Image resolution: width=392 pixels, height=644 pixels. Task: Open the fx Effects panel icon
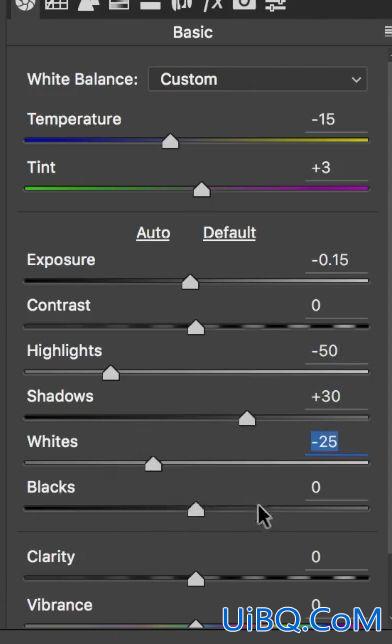213,4
